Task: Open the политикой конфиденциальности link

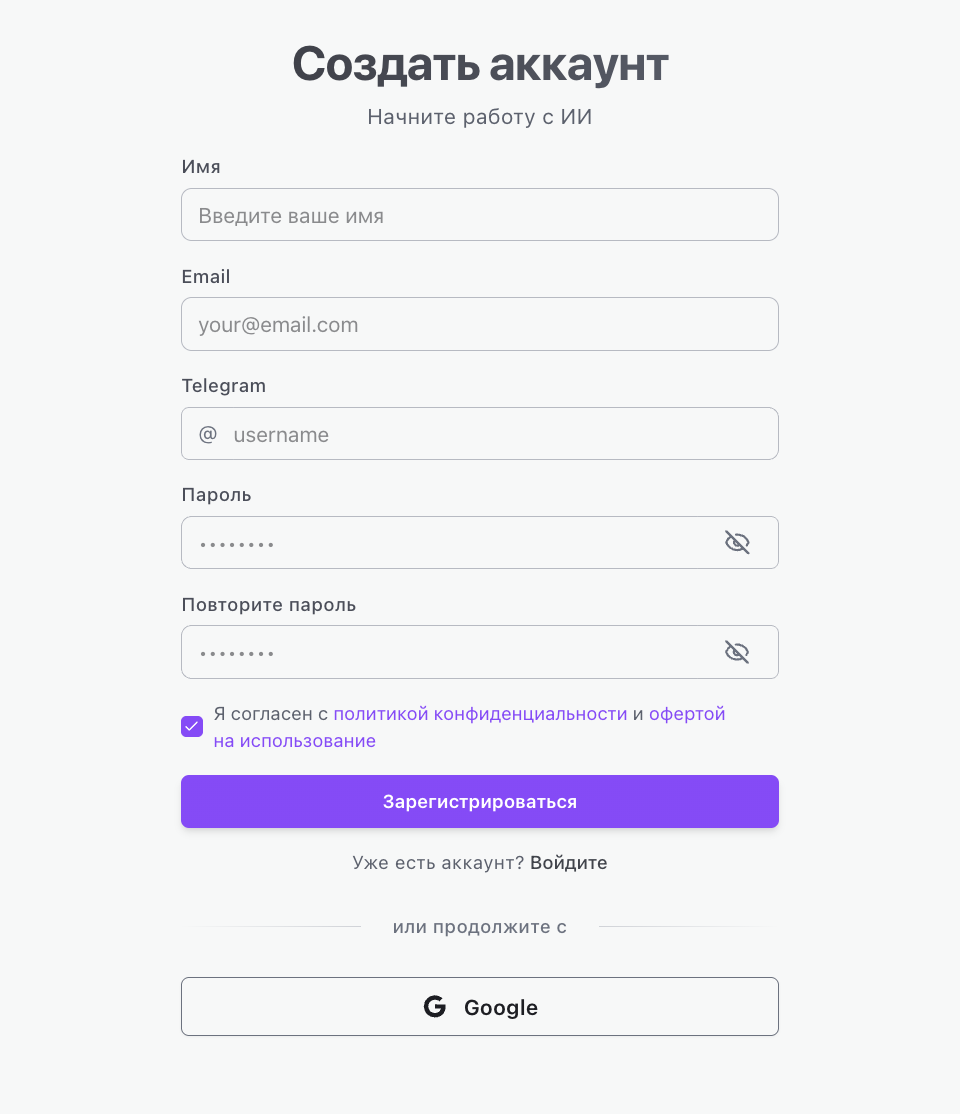Action: point(480,714)
